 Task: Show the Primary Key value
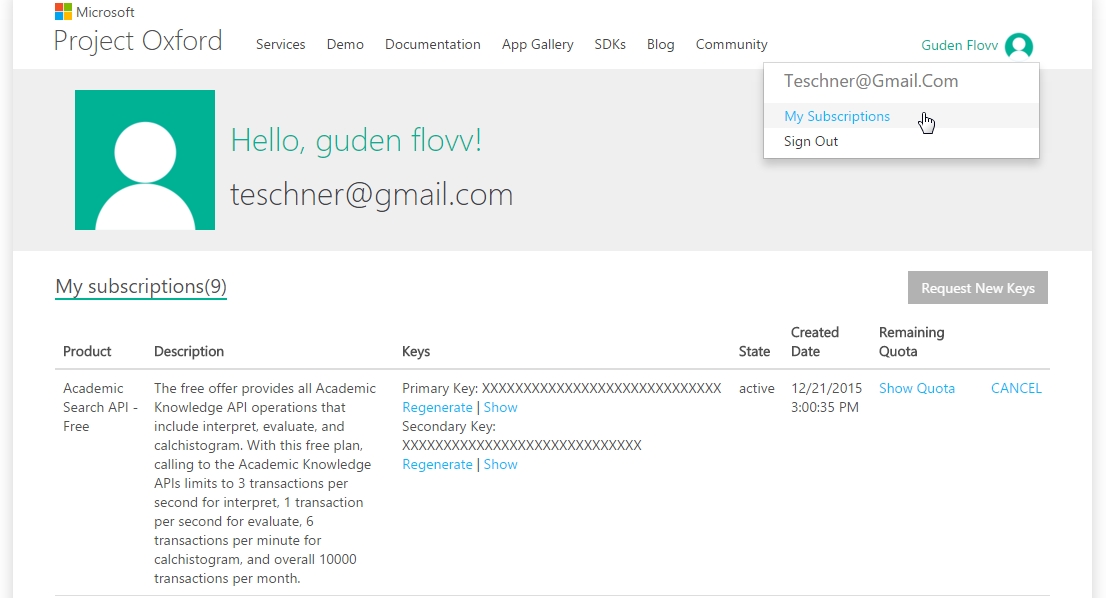pos(500,408)
